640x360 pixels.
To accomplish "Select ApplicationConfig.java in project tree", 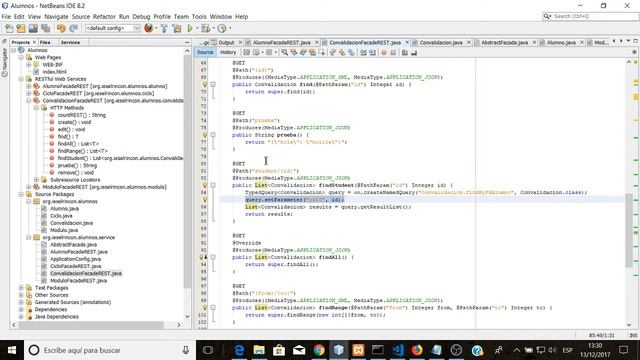I will click(76, 259).
